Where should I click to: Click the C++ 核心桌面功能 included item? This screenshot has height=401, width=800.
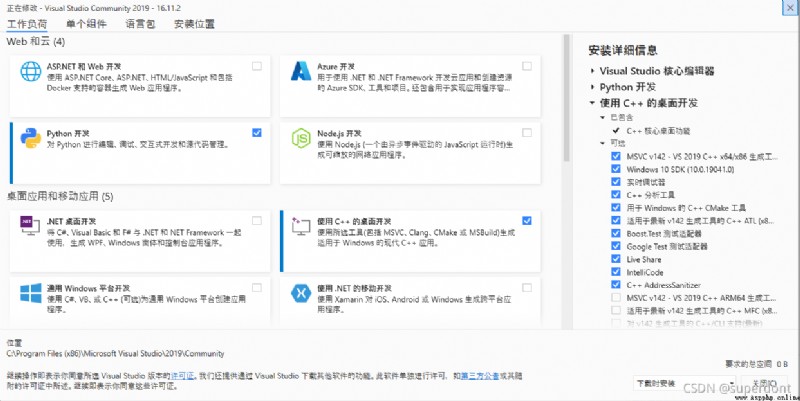(x=658, y=131)
